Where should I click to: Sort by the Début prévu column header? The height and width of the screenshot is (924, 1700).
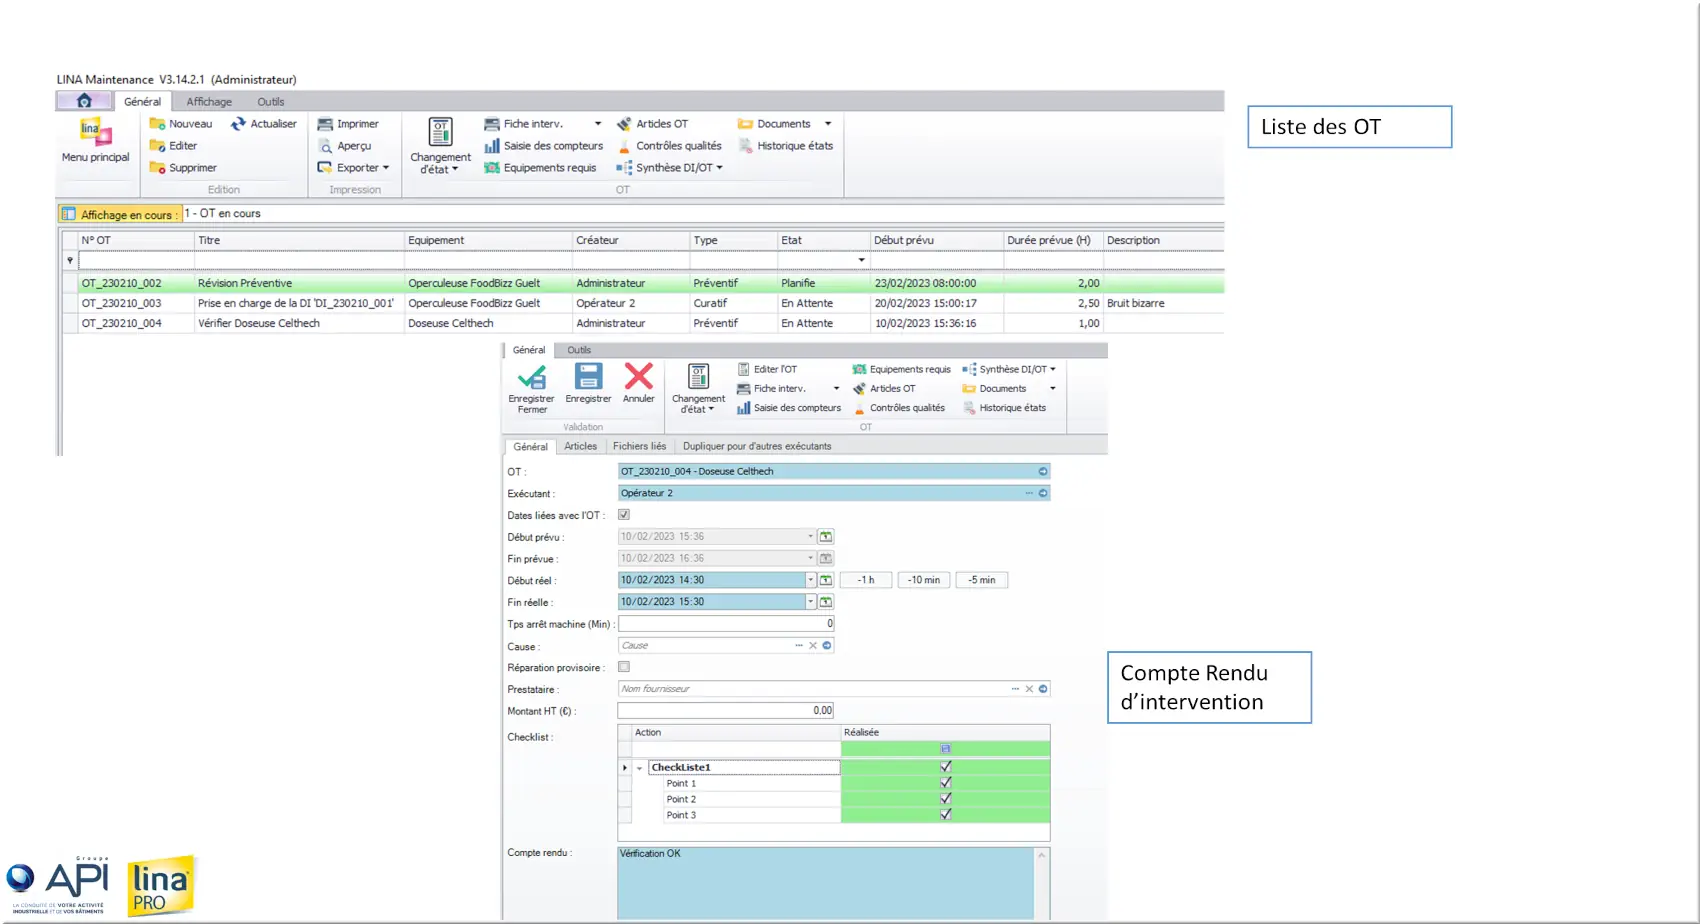[936, 240]
